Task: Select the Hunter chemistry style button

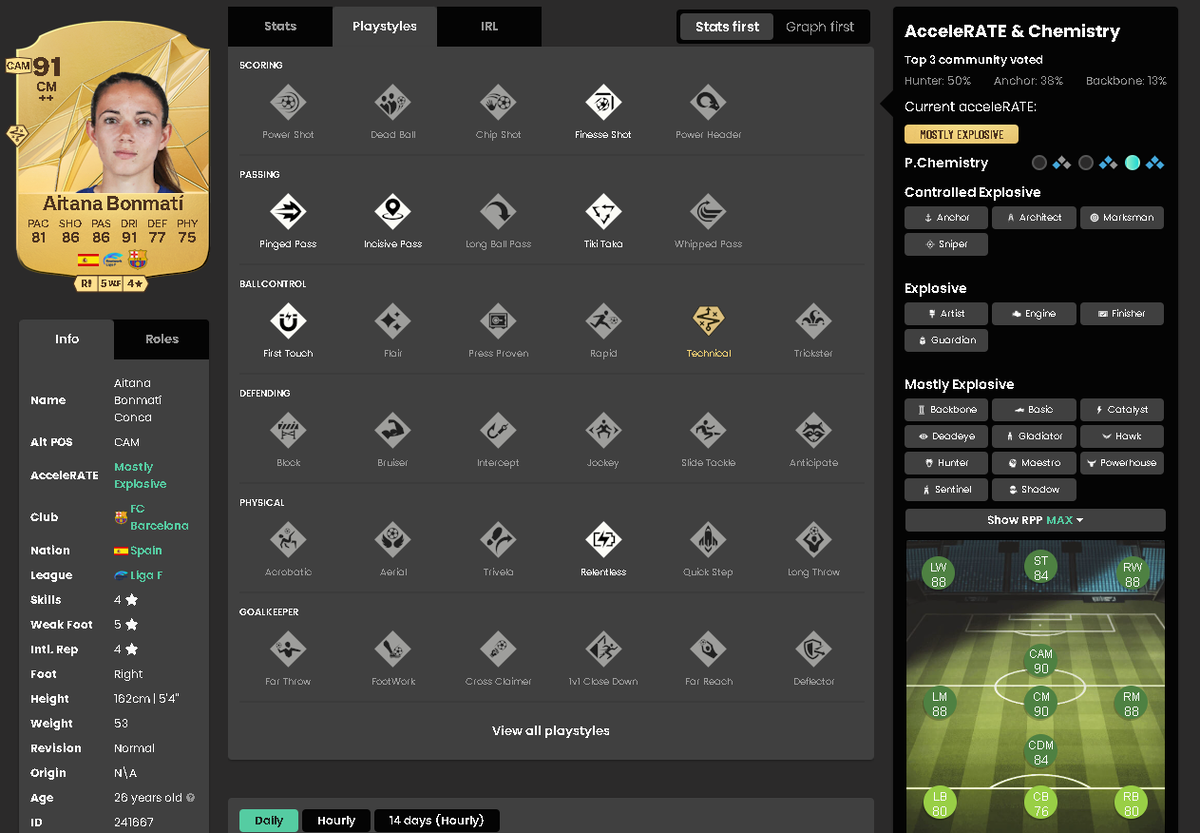Action: (x=946, y=463)
